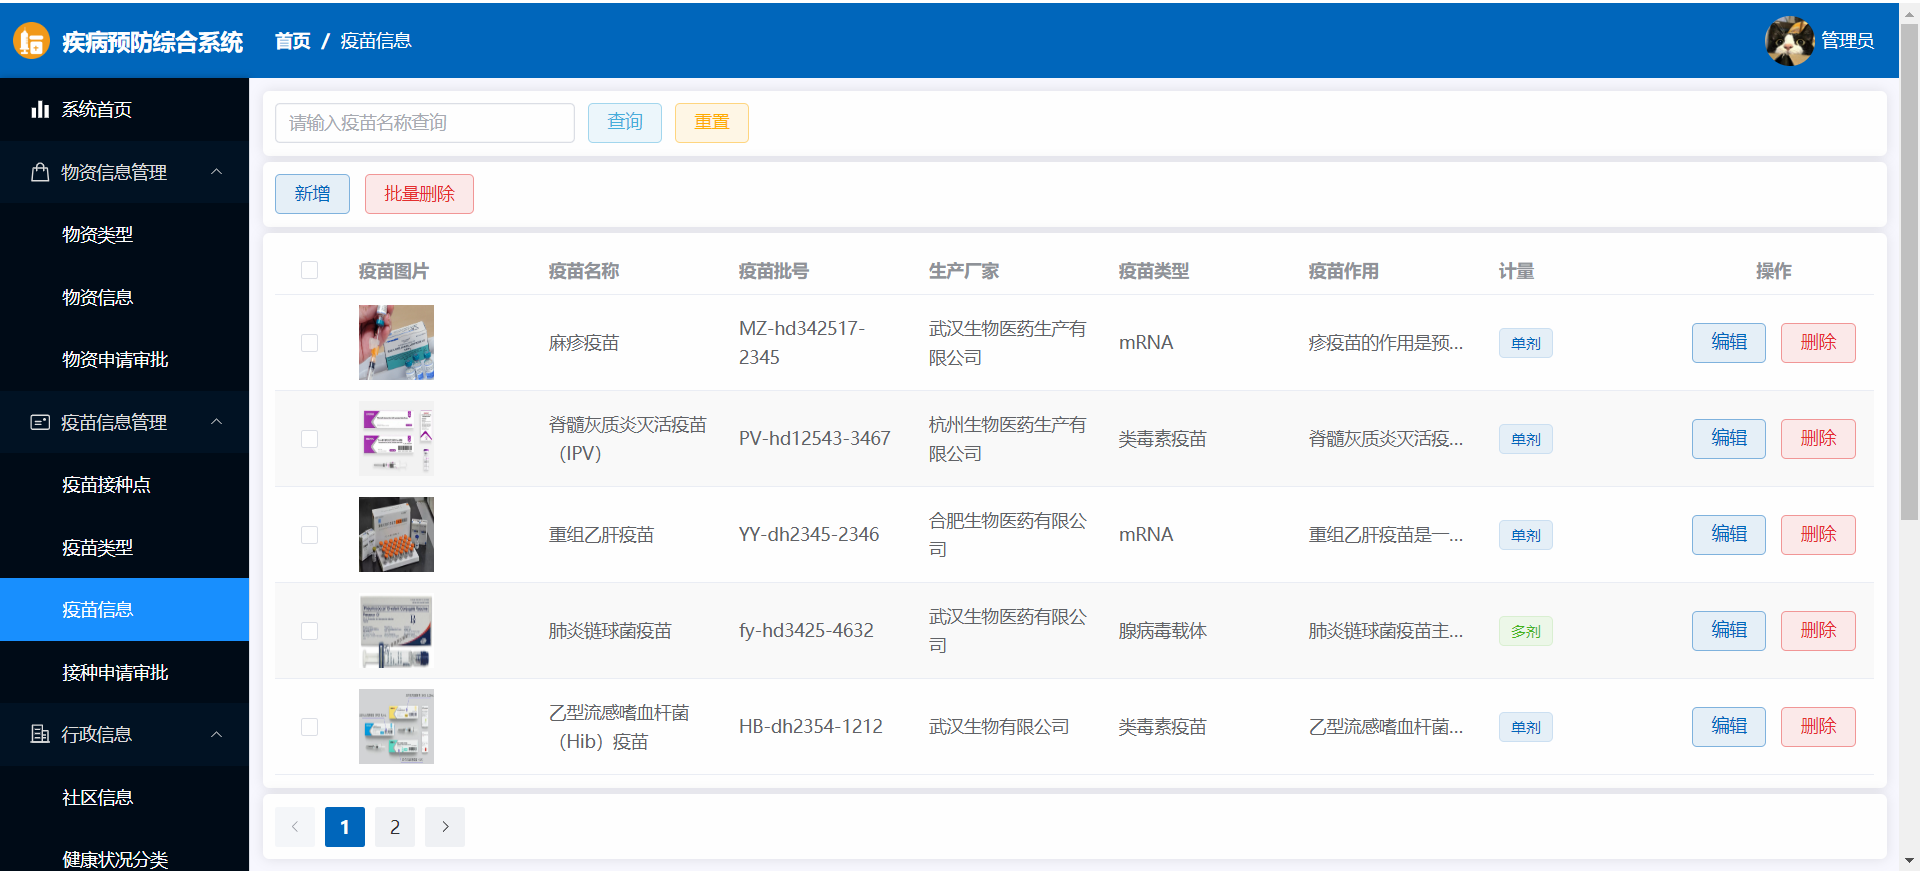
Task: Open 接种申请审批 menu item
Action: point(124,672)
